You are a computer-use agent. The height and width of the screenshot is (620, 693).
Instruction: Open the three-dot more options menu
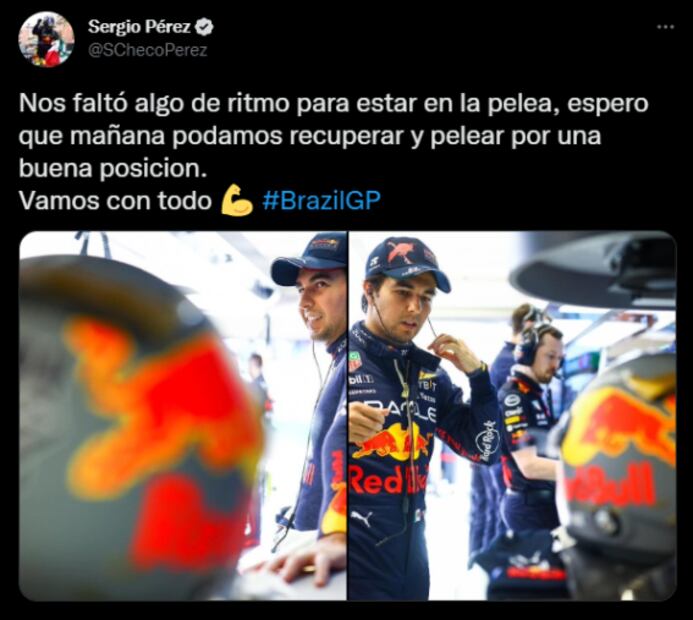(x=665, y=27)
